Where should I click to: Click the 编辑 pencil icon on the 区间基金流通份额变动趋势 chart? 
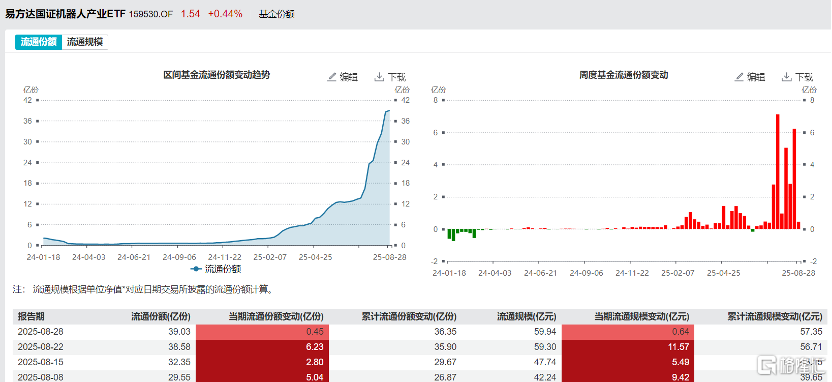tap(332, 77)
